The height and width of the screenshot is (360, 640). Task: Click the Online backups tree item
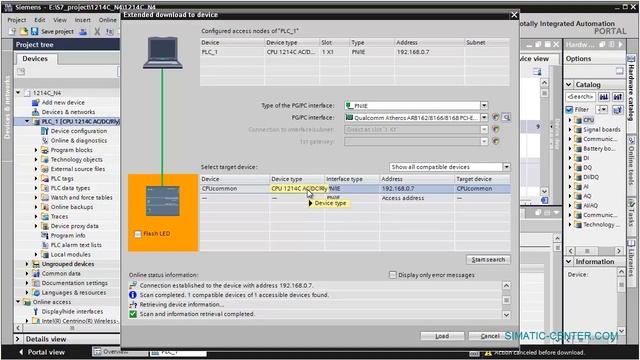(72, 207)
